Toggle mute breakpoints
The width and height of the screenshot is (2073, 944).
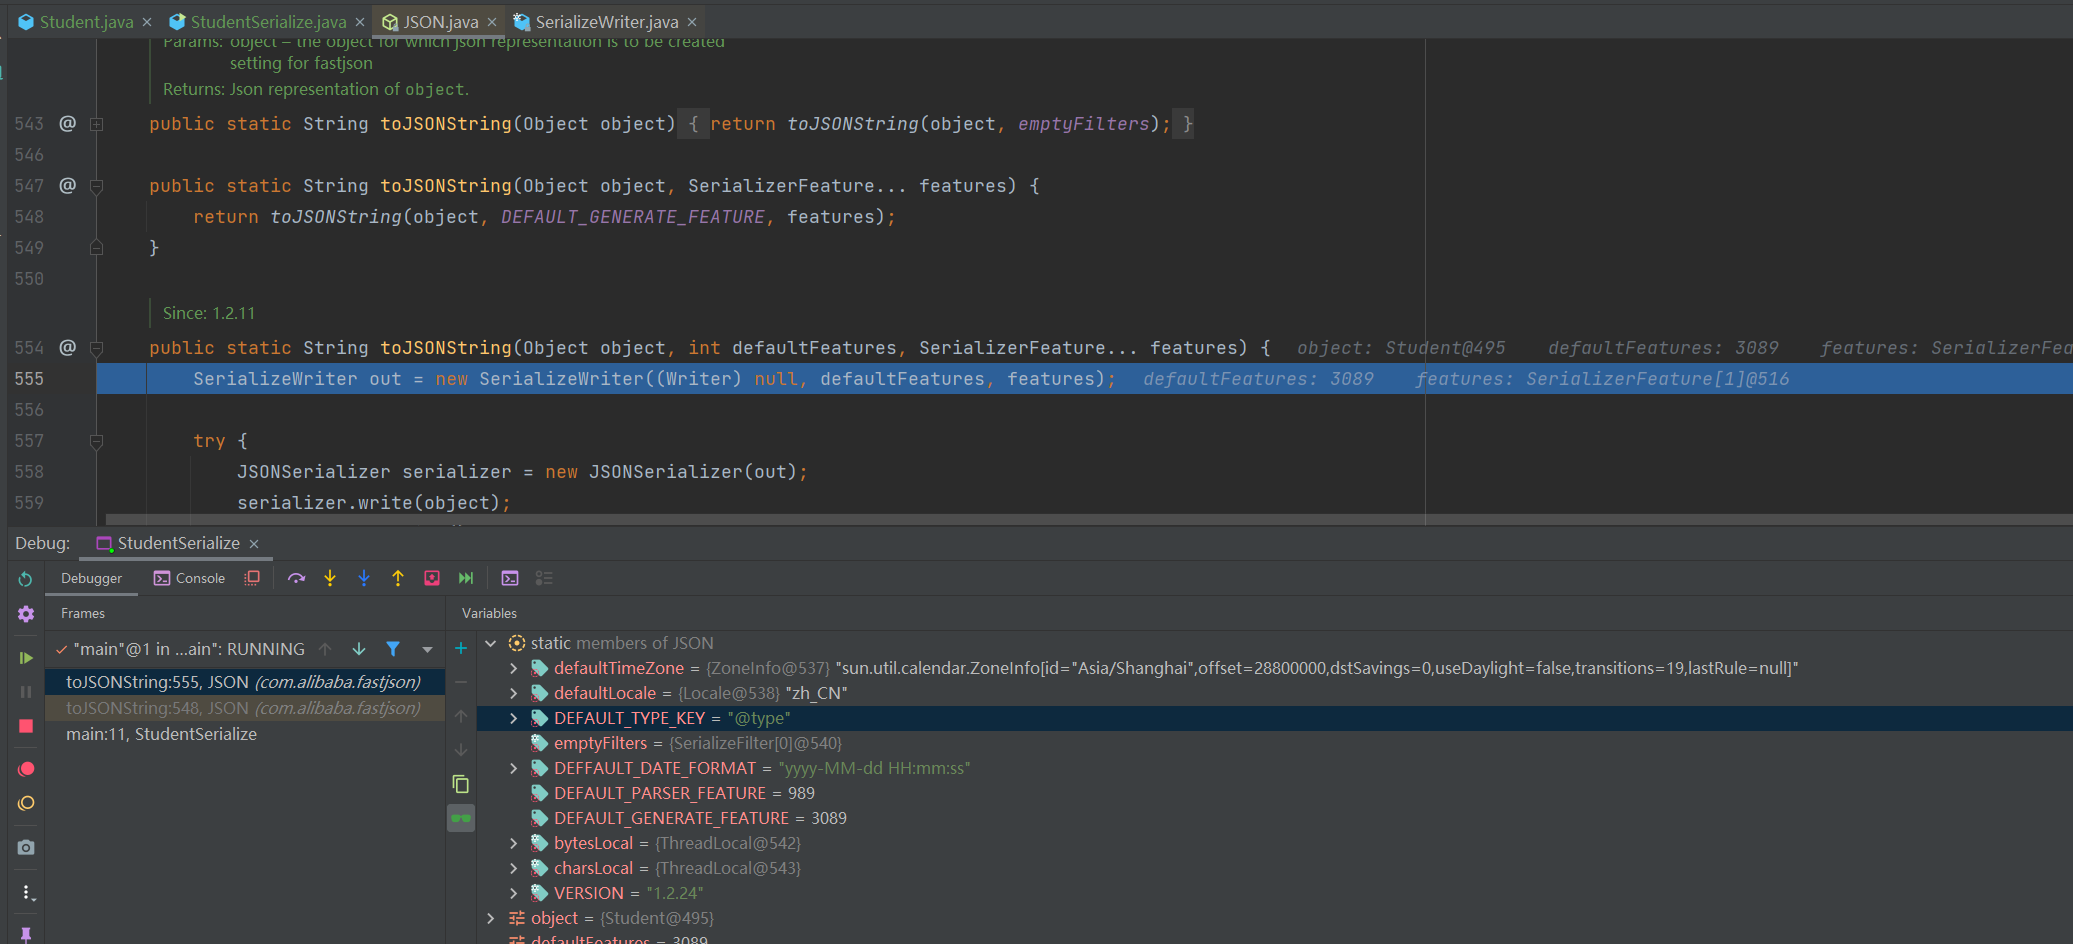tap(26, 803)
